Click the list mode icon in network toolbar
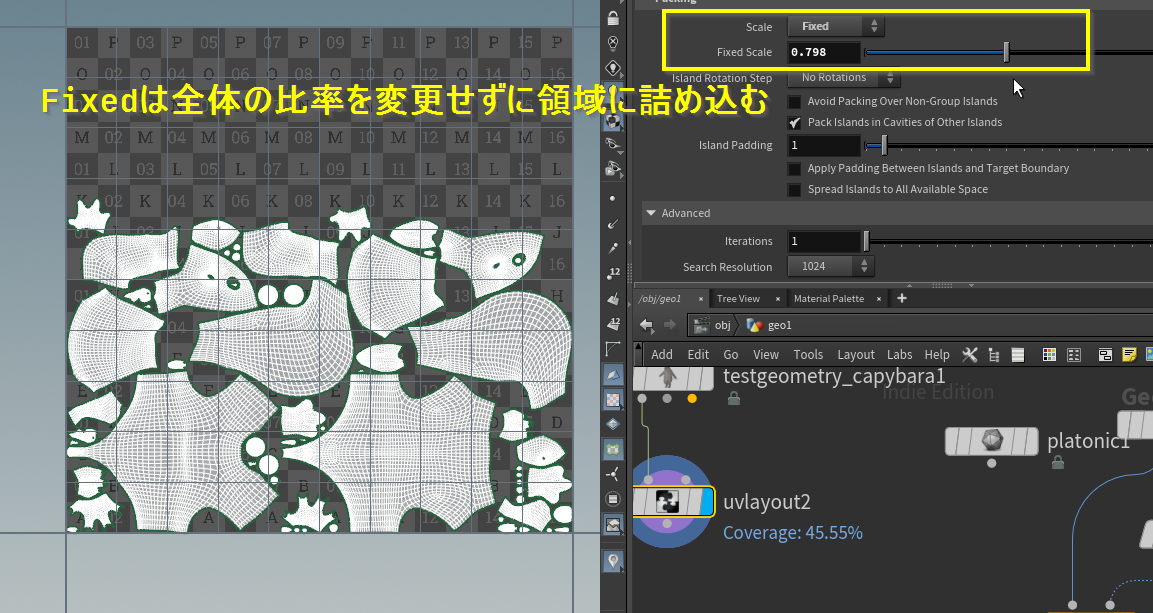 pyautogui.click(x=1018, y=355)
